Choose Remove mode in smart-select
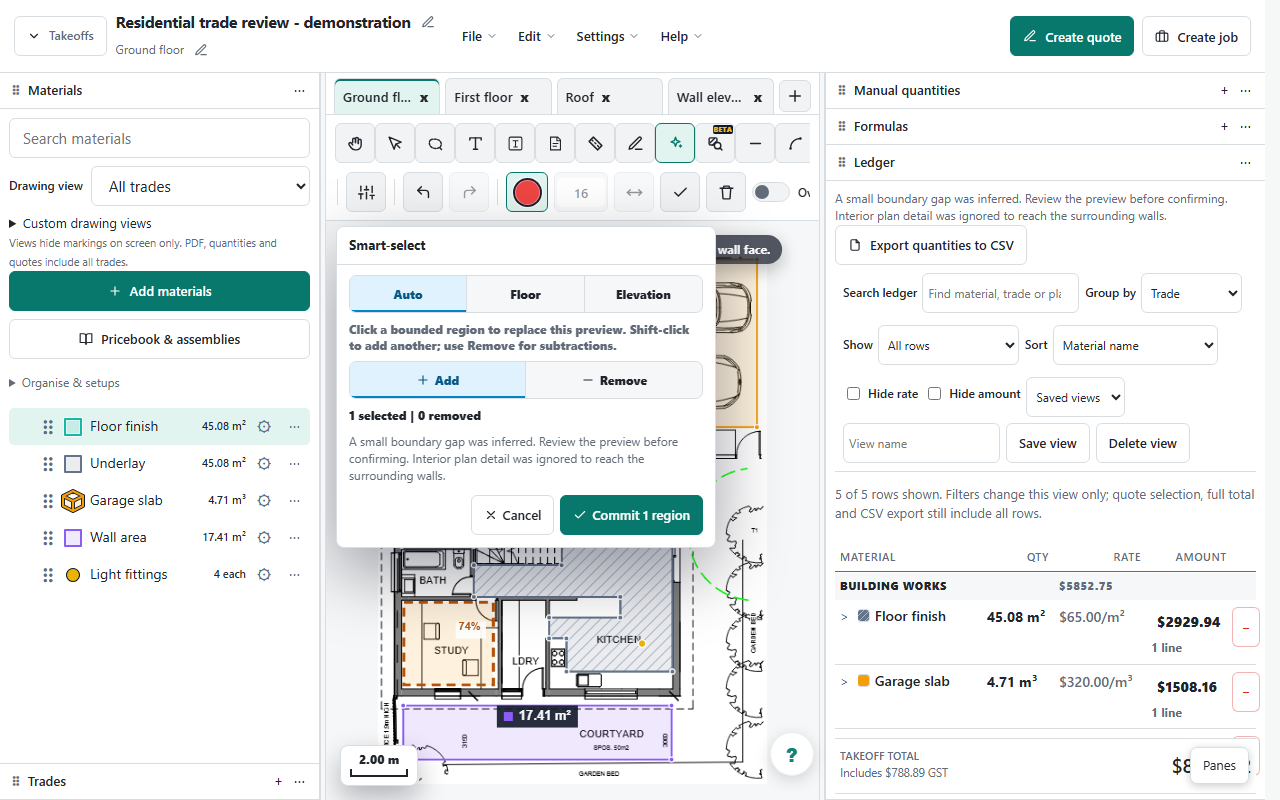Viewport: 1280px width, 800px height. pyautogui.click(x=614, y=380)
